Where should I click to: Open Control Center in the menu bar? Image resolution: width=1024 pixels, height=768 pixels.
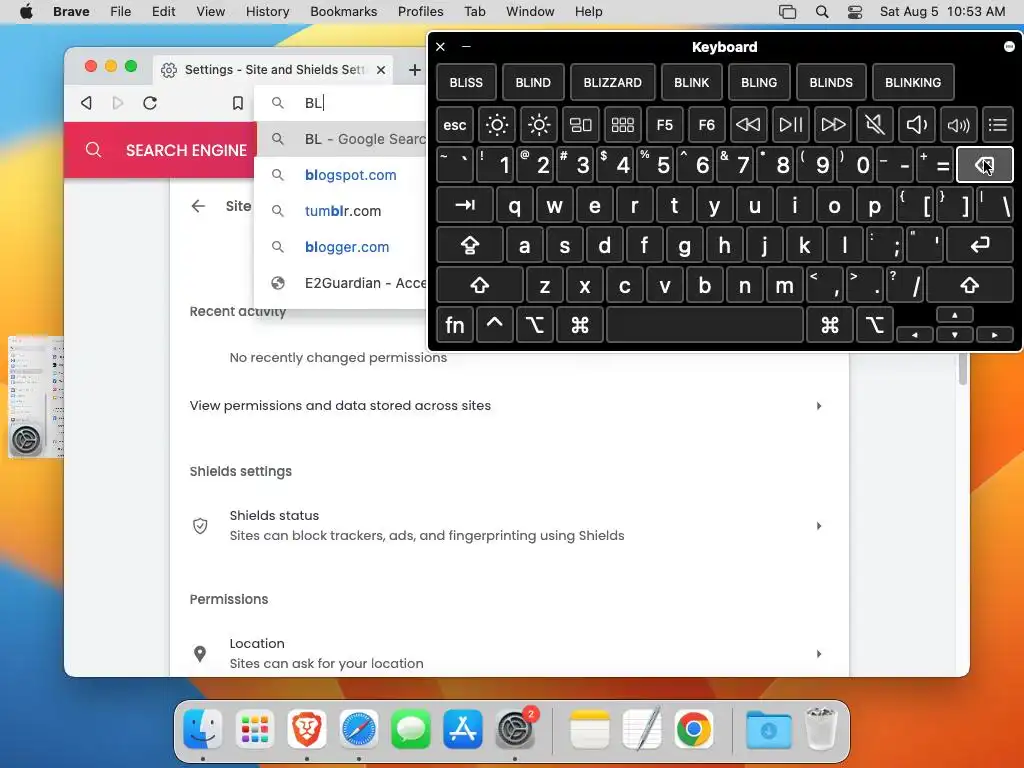(854, 12)
